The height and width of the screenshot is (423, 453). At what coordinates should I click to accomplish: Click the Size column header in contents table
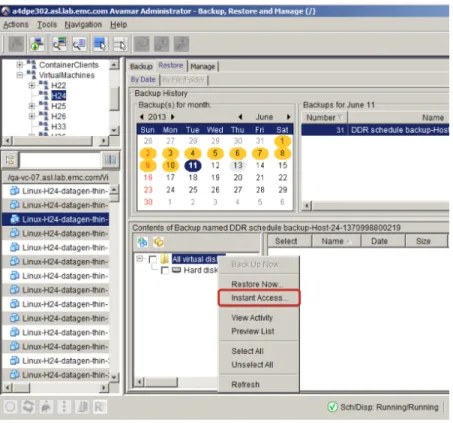[x=426, y=241]
